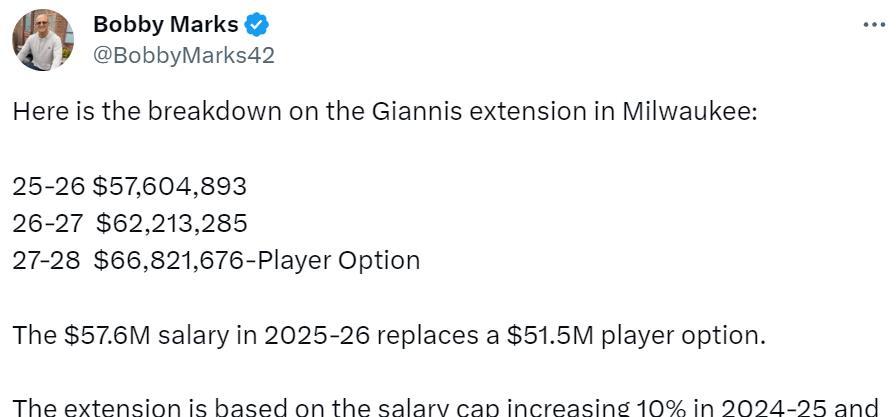This screenshot has width=896, height=417.
Task: Click the Player Option text after 27-28 salary
Action: (339, 260)
